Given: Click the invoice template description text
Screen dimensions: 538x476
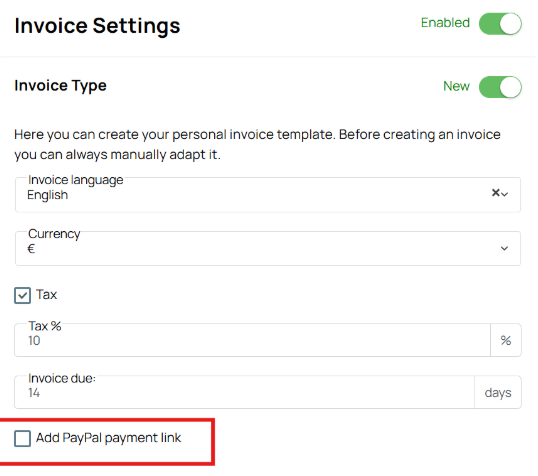Looking at the screenshot, I should 257,144.
